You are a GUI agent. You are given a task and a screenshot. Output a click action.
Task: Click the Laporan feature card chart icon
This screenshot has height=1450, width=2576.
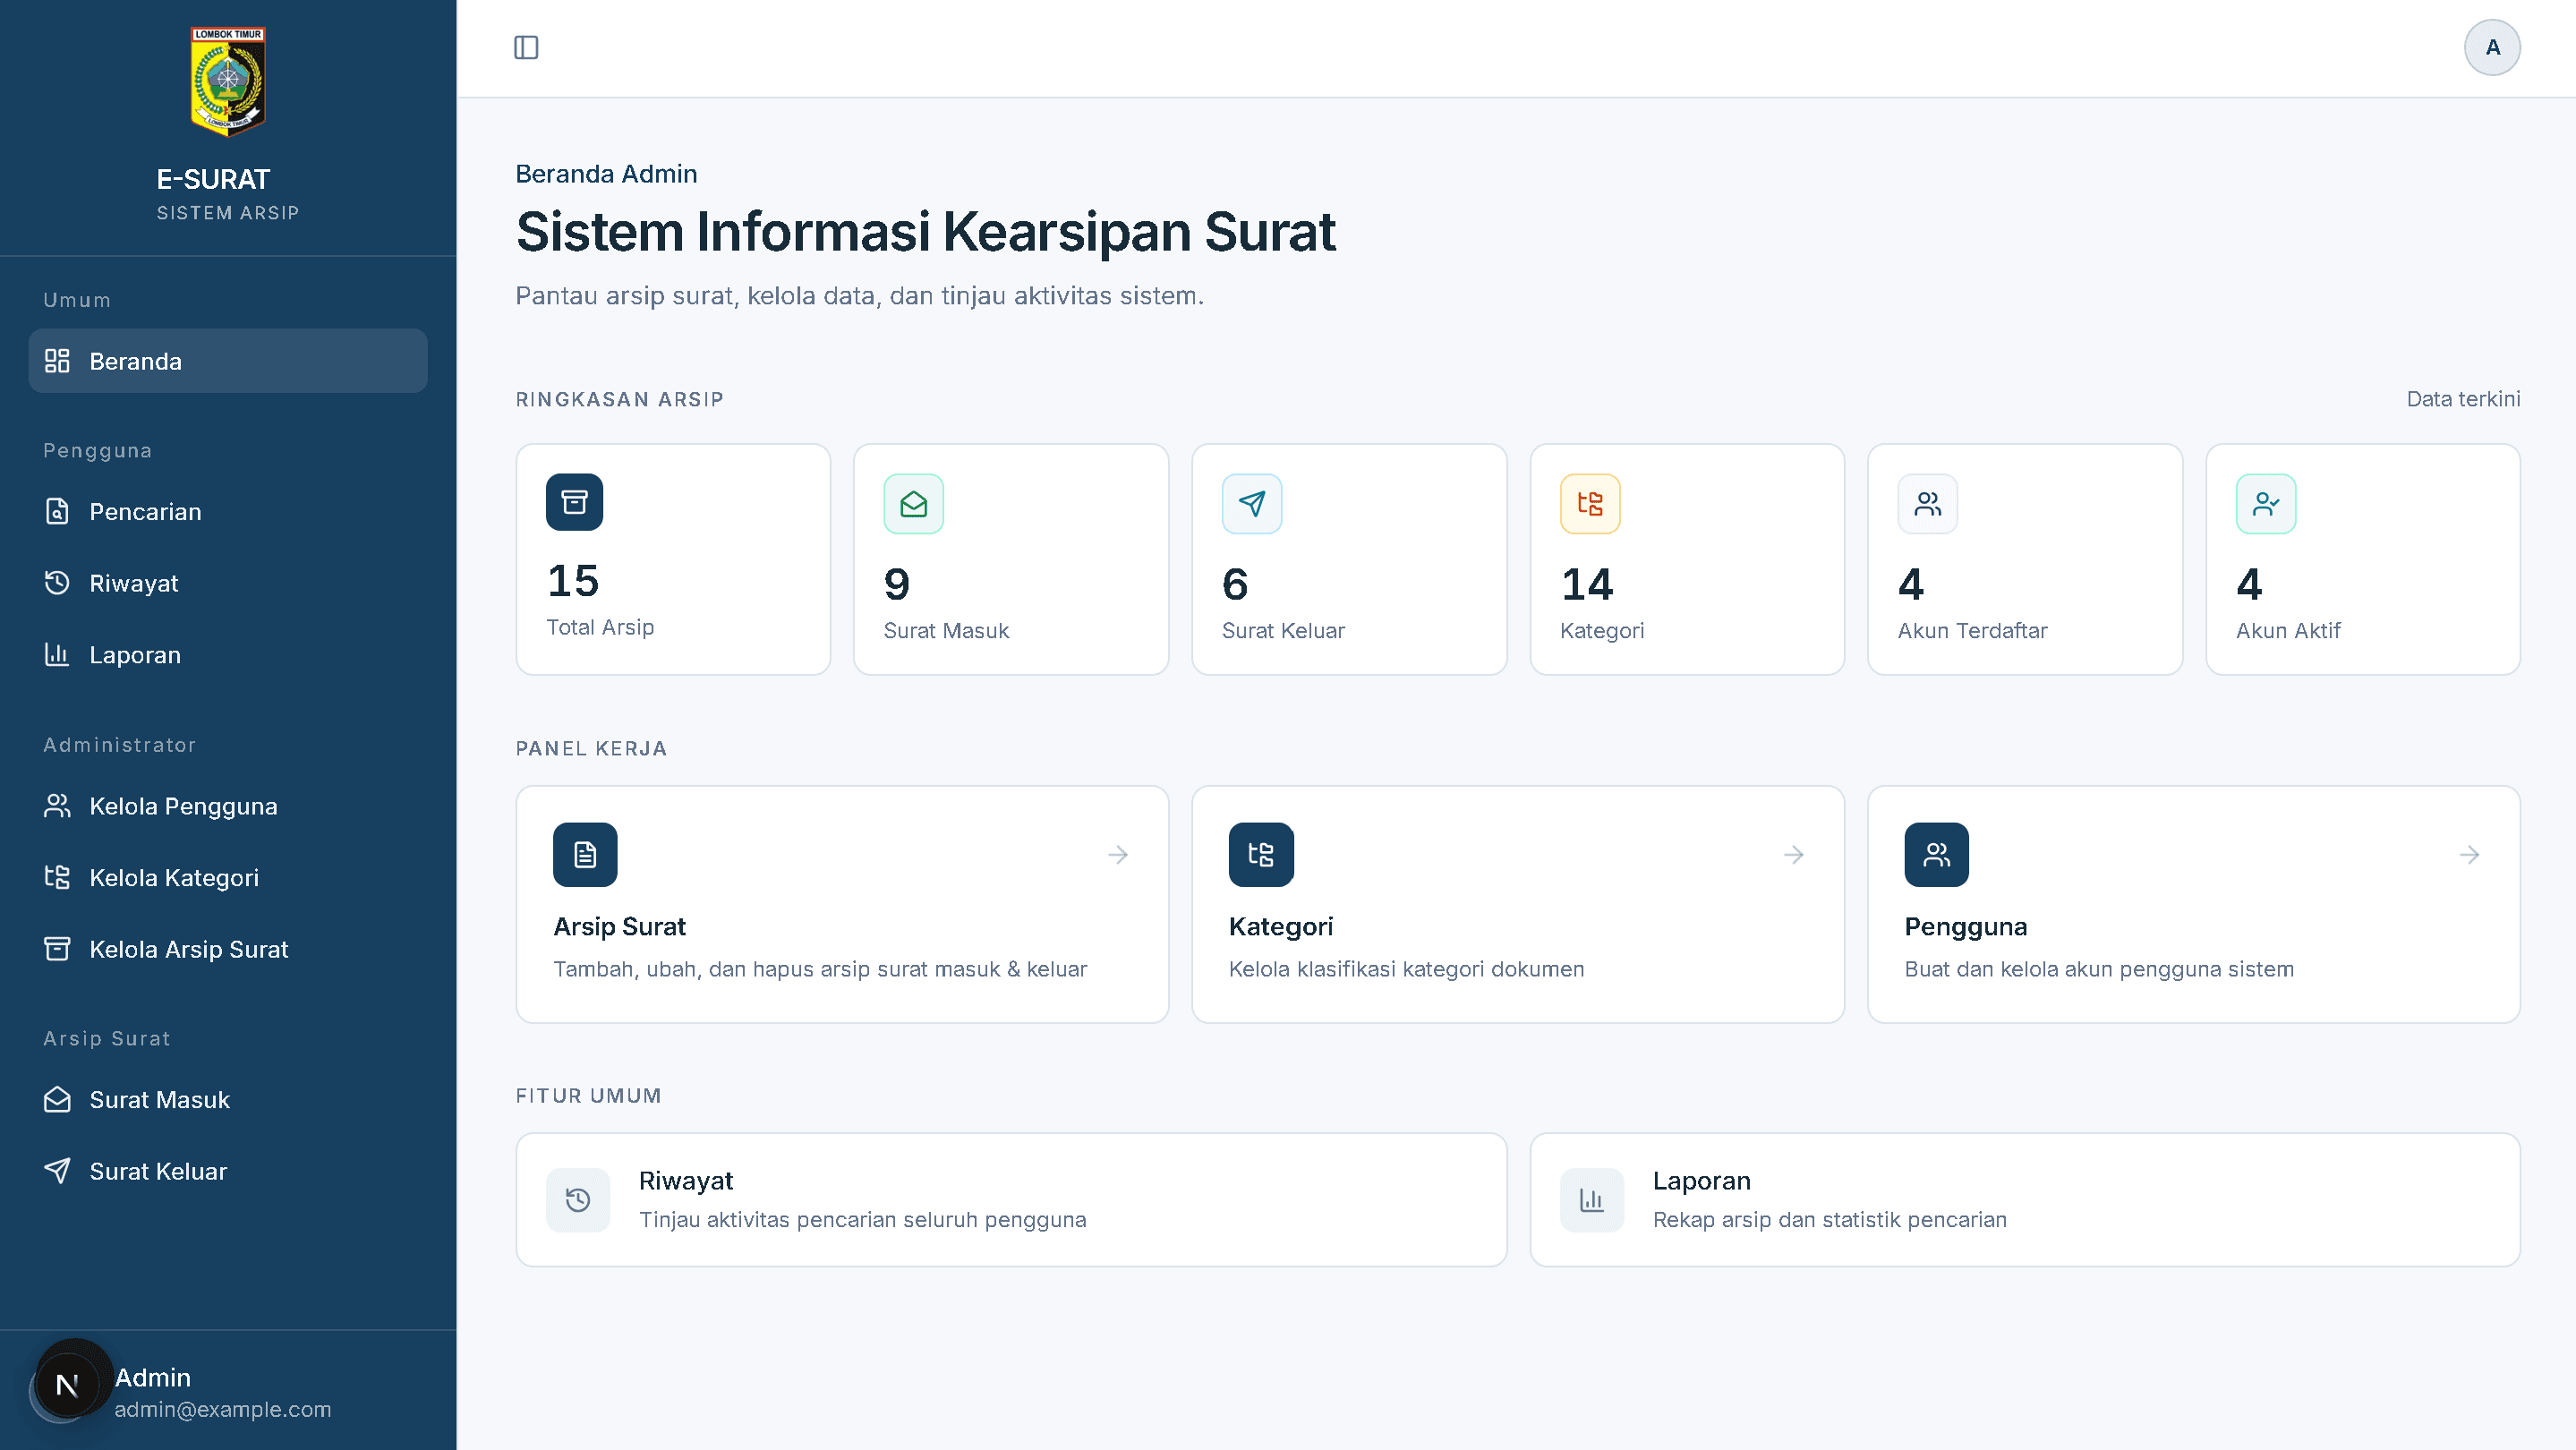[1592, 1200]
